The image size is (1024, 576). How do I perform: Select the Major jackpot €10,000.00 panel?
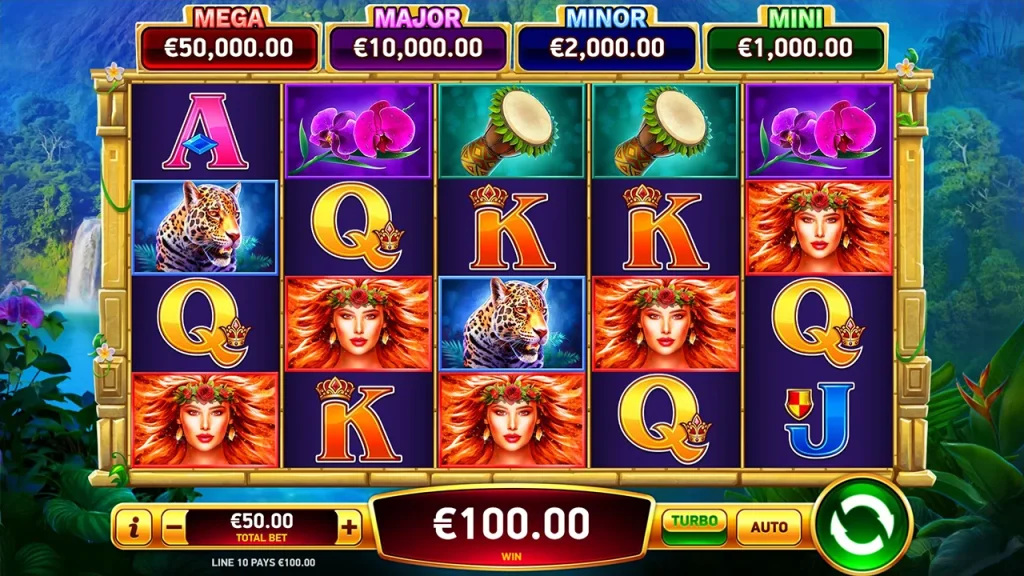click(x=418, y=48)
